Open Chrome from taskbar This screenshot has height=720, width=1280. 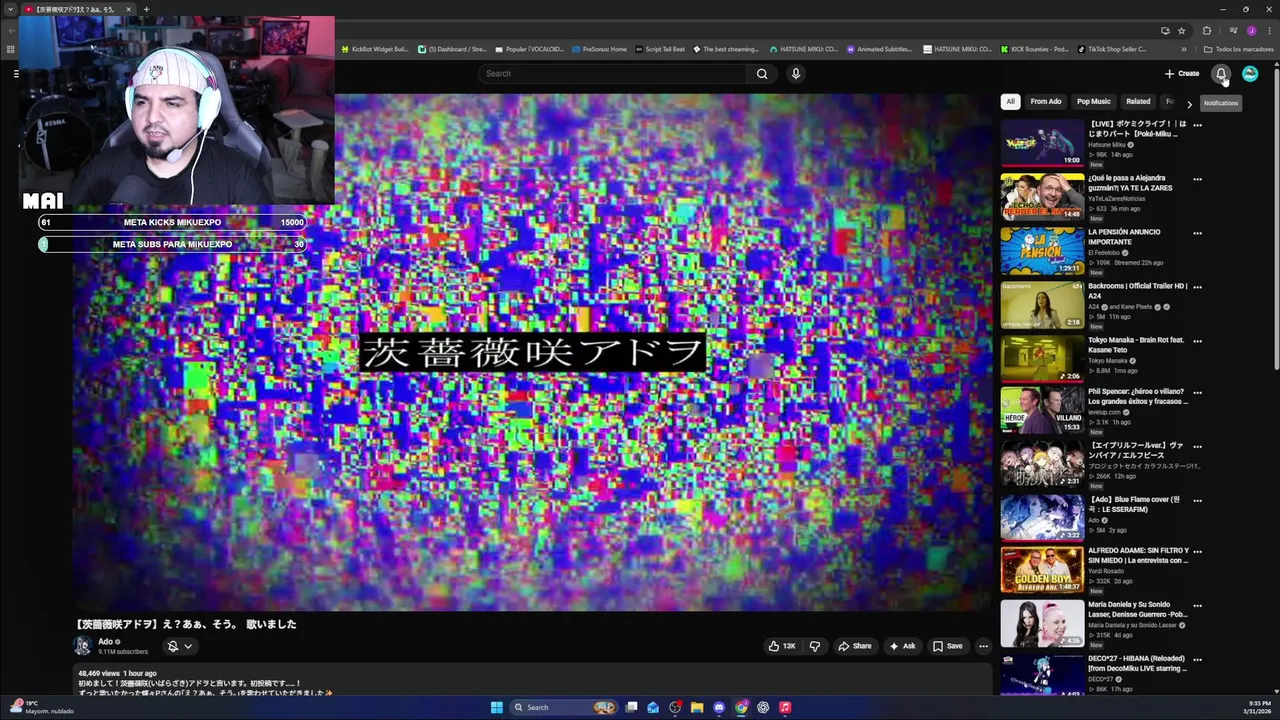click(x=741, y=707)
